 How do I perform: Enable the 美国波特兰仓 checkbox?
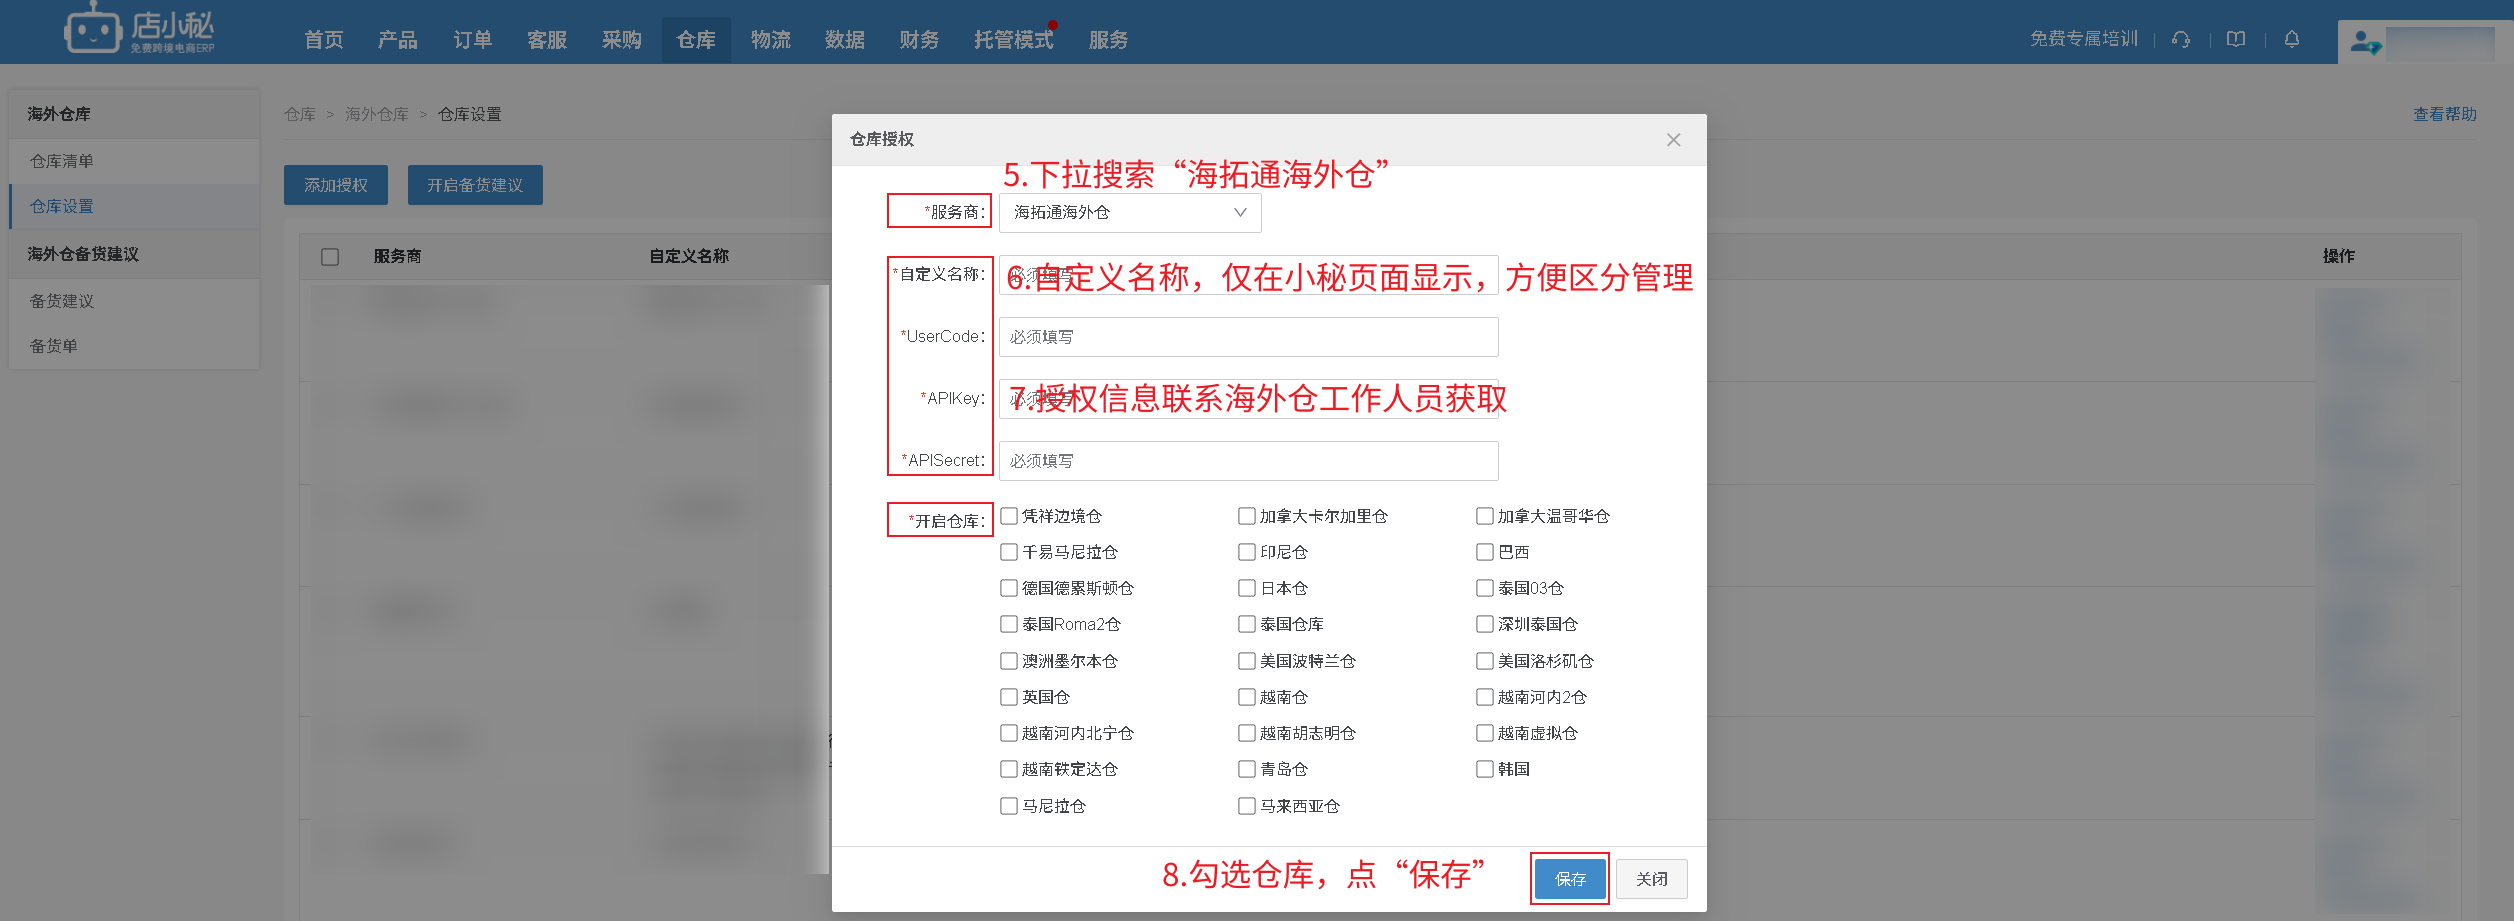[1247, 661]
